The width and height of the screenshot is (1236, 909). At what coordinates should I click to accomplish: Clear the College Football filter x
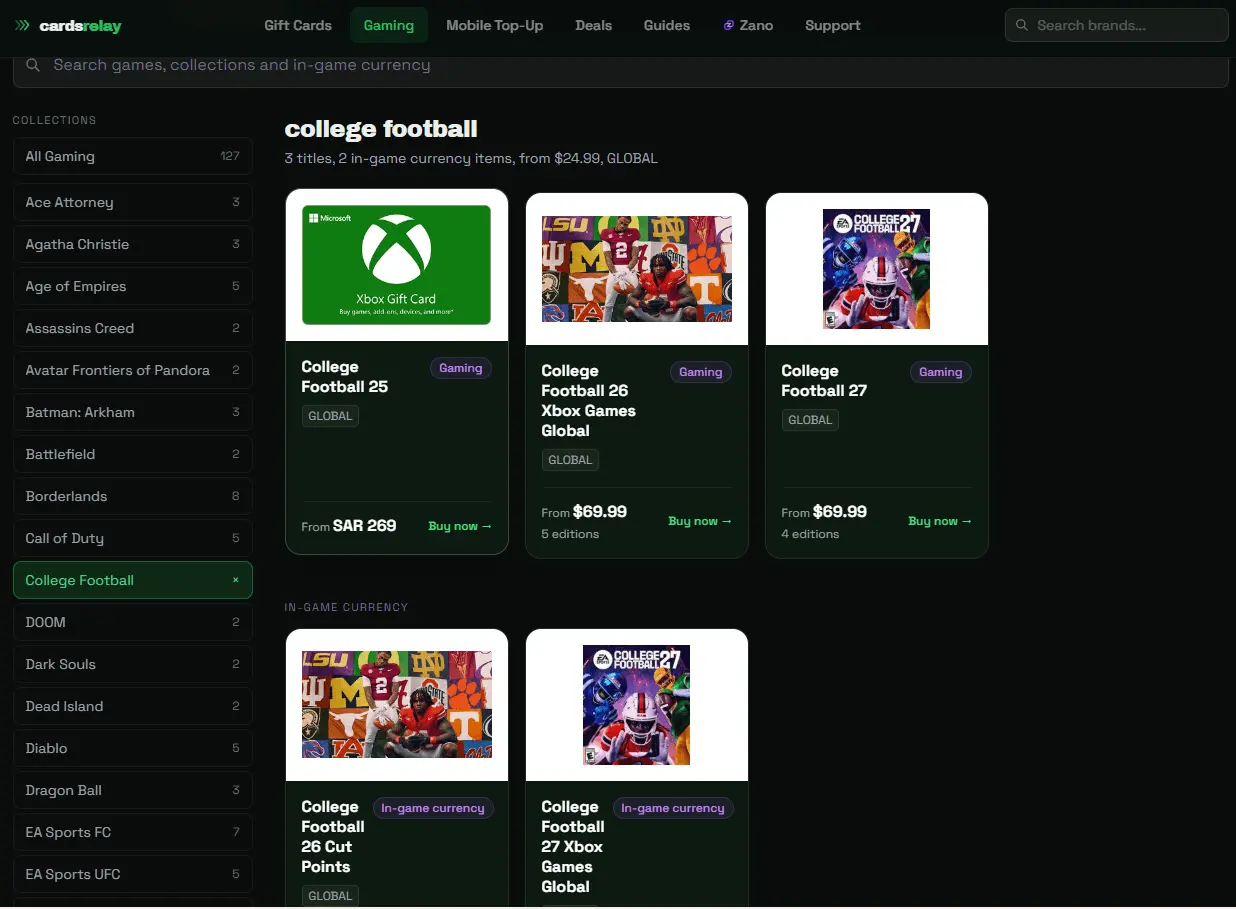tap(236, 580)
